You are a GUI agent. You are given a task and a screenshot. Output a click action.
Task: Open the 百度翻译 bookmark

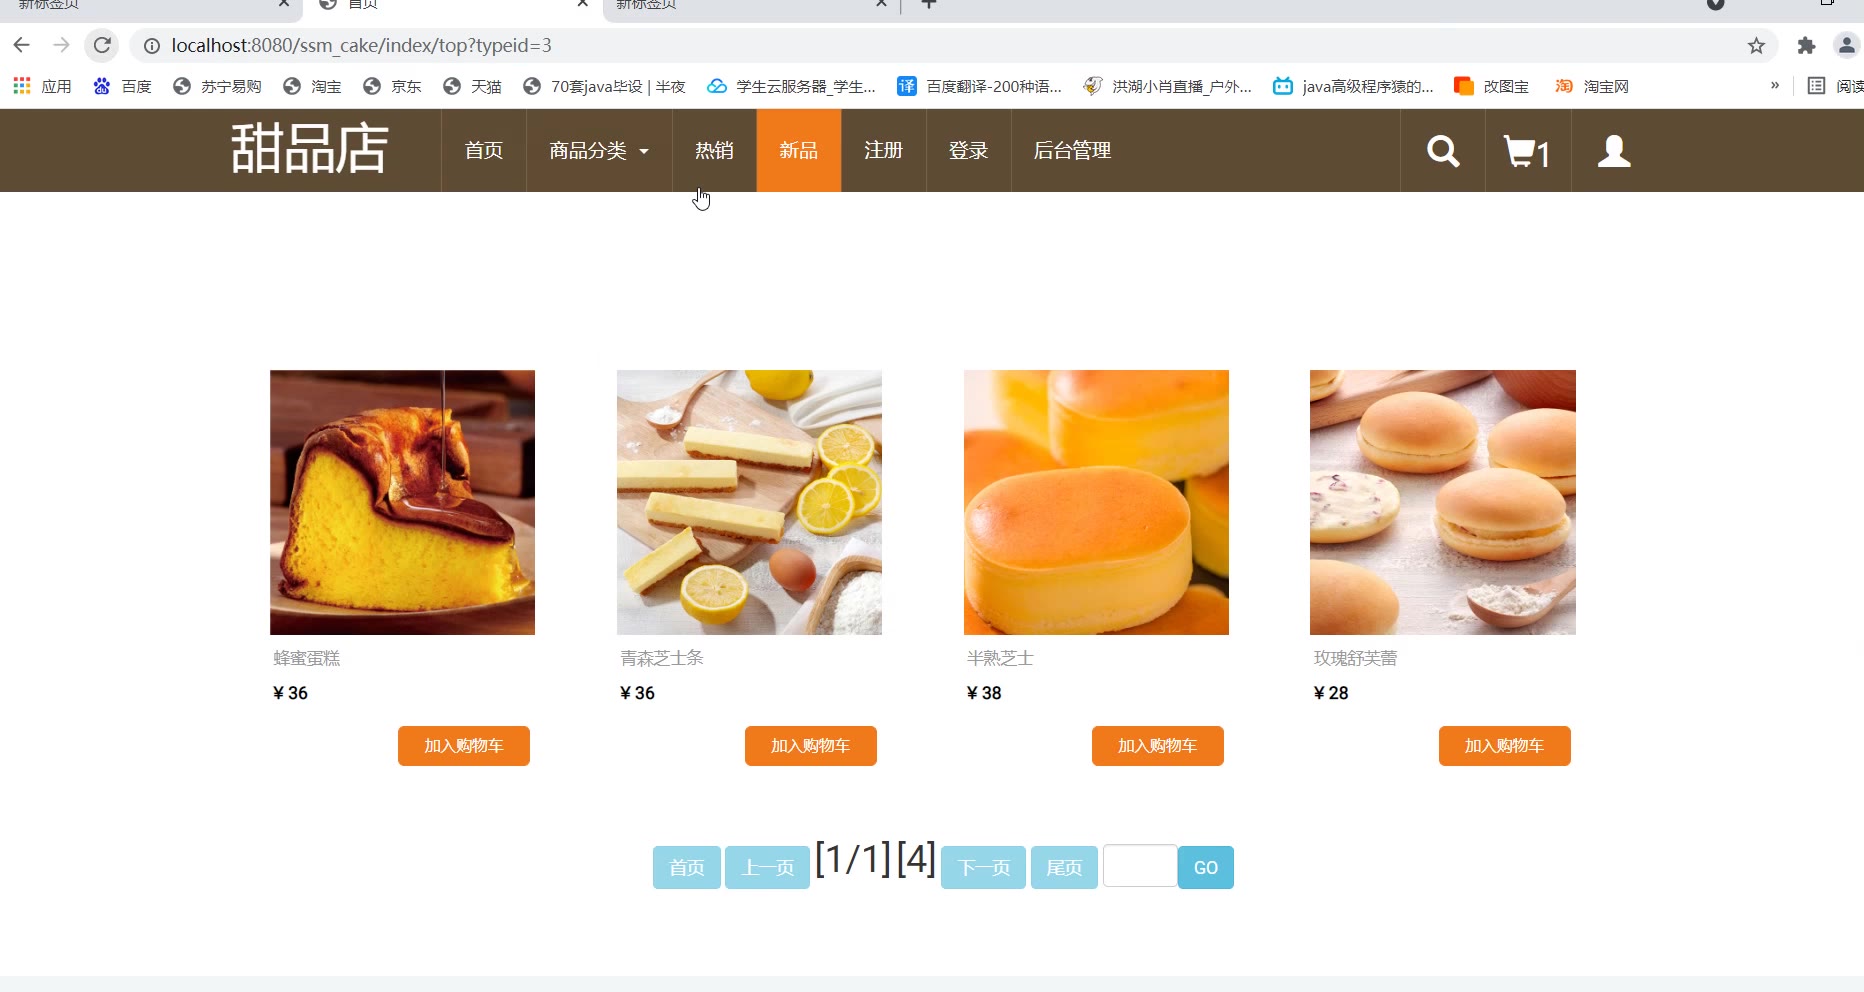(979, 86)
